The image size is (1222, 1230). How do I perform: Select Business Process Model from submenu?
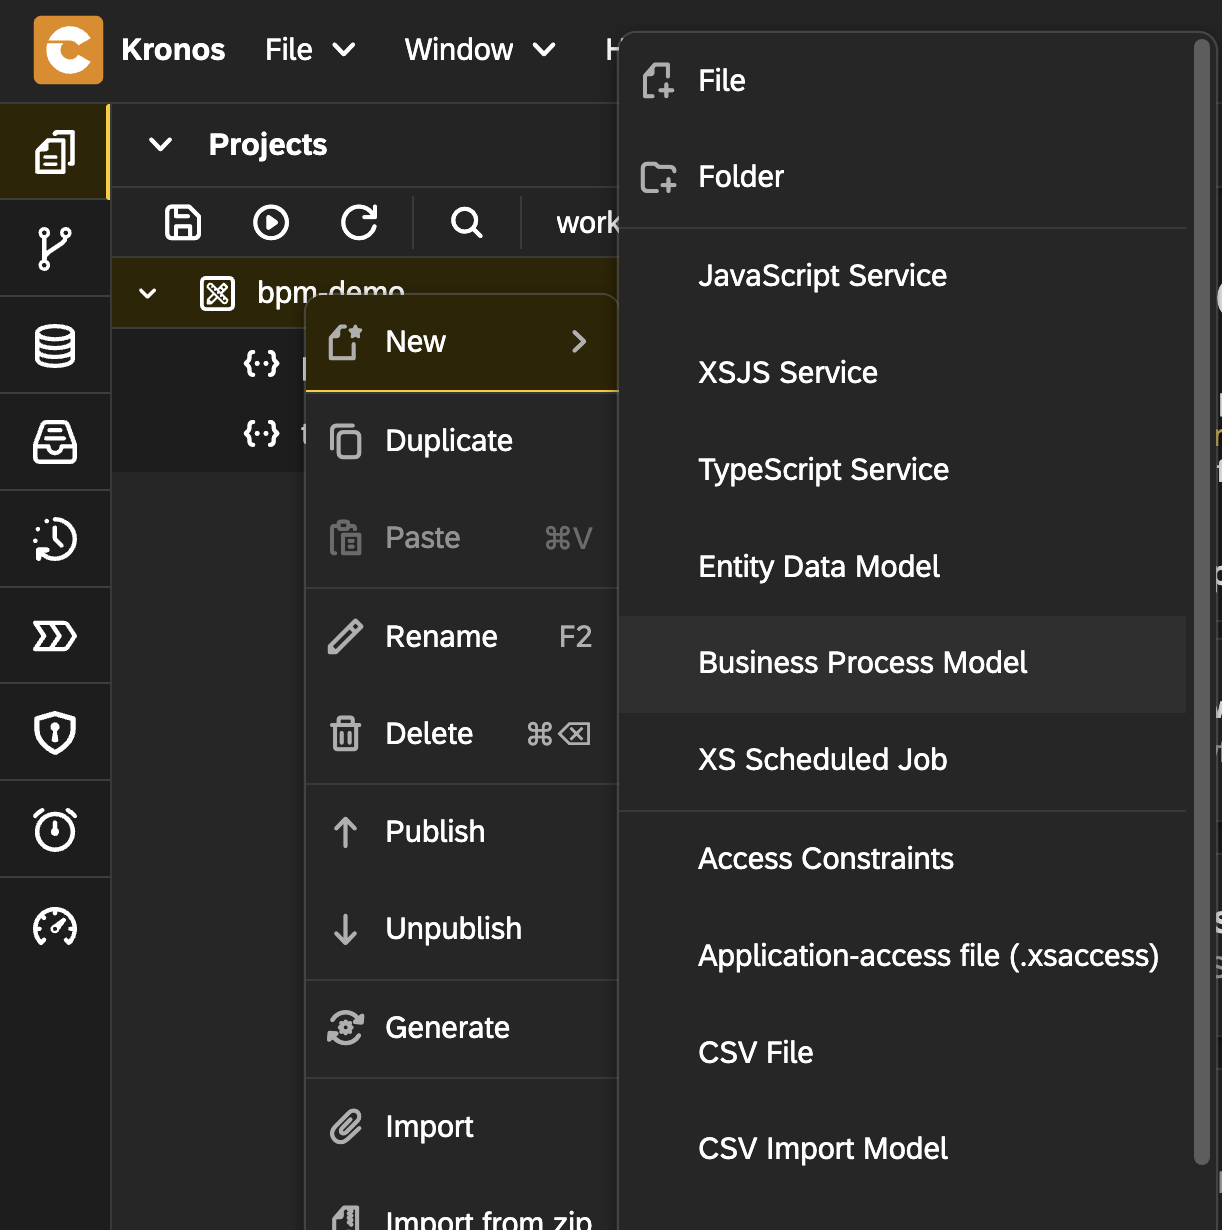click(x=862, y=663)
